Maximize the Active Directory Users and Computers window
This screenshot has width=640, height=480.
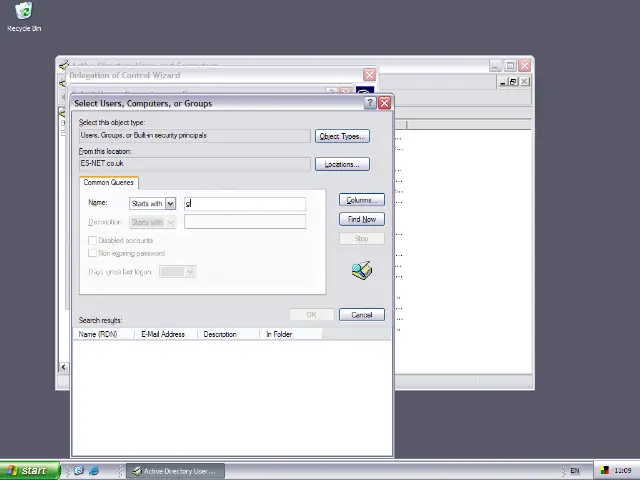(510, 65)
